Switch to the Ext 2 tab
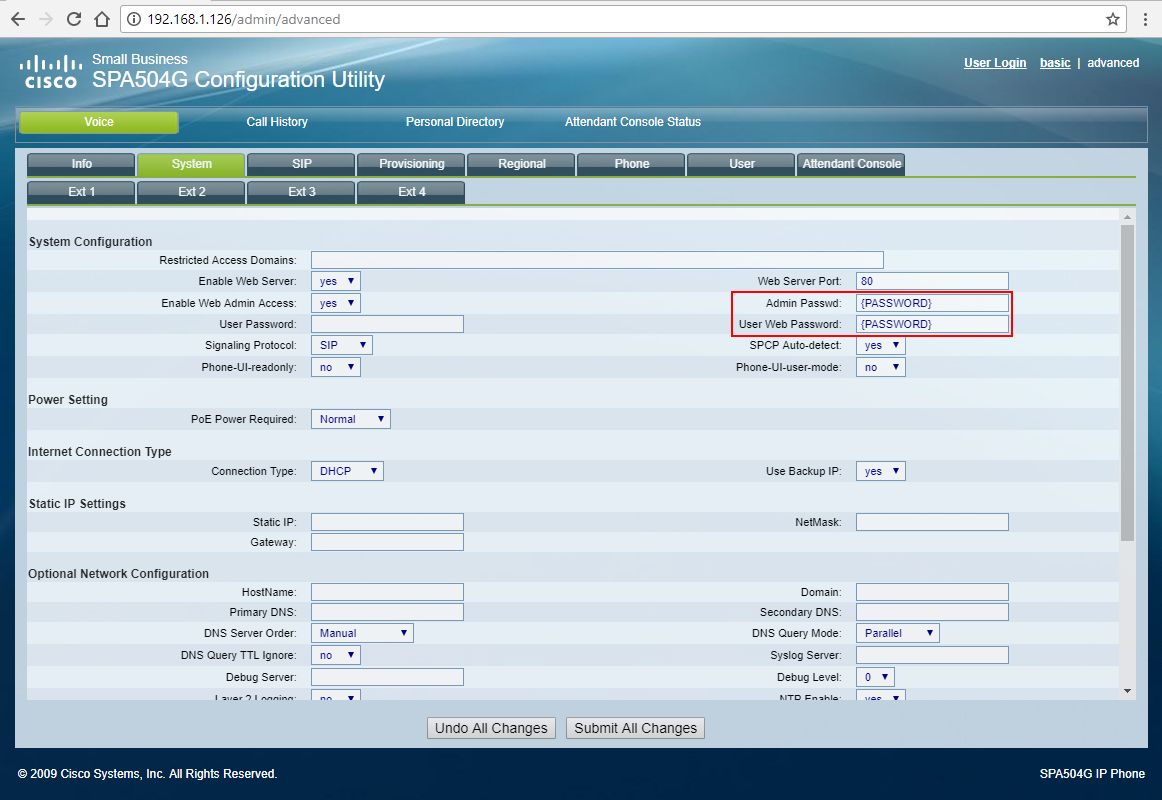 coord(191,192)
